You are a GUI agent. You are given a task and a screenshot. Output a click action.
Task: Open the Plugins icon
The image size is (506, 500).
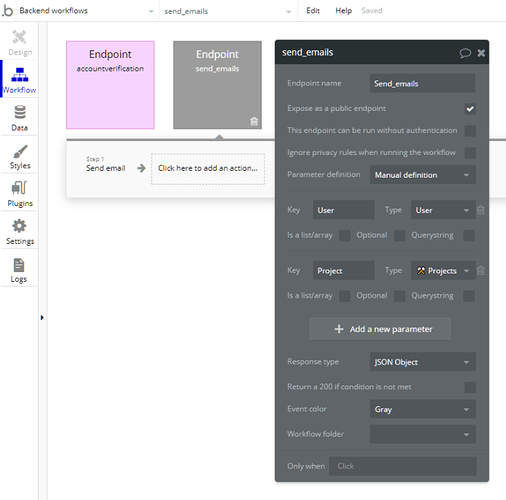19,188
